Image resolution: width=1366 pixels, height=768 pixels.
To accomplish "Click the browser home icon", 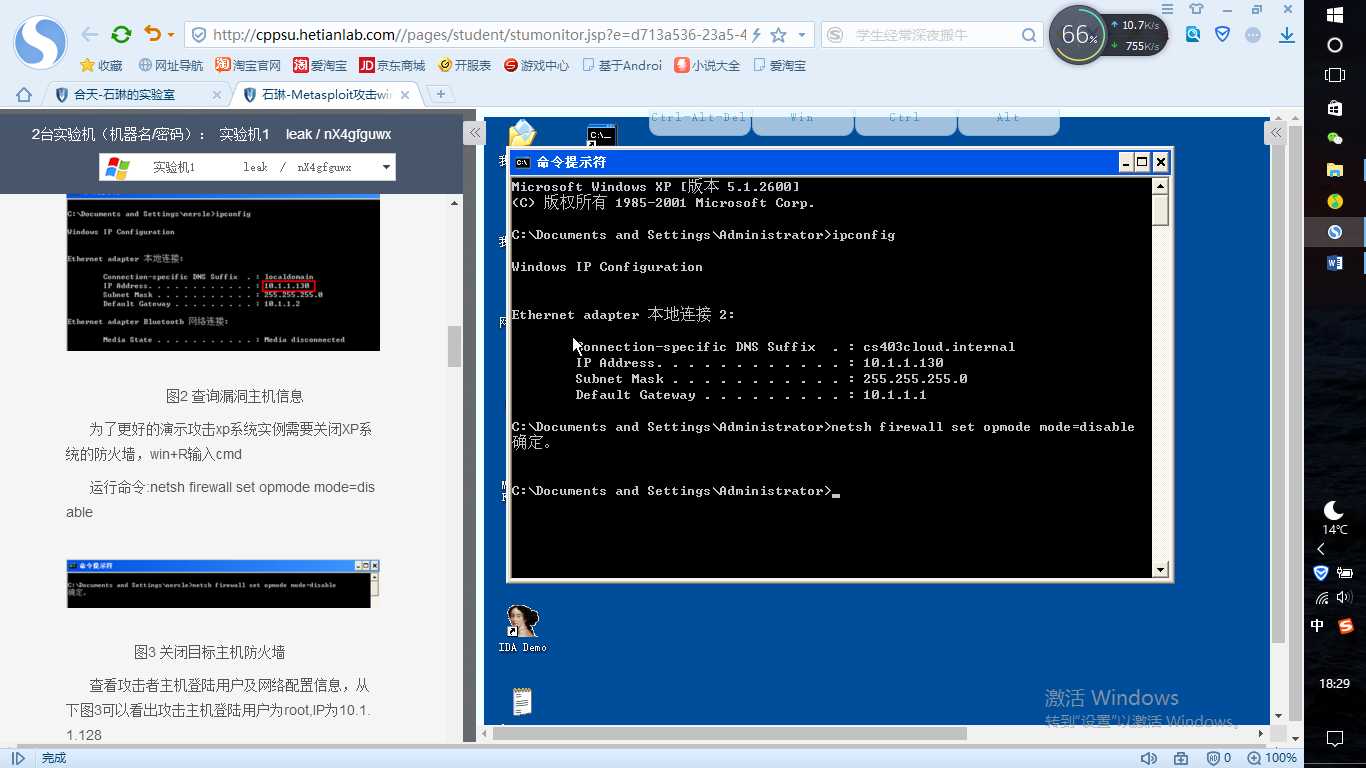I will click(24, 94).
